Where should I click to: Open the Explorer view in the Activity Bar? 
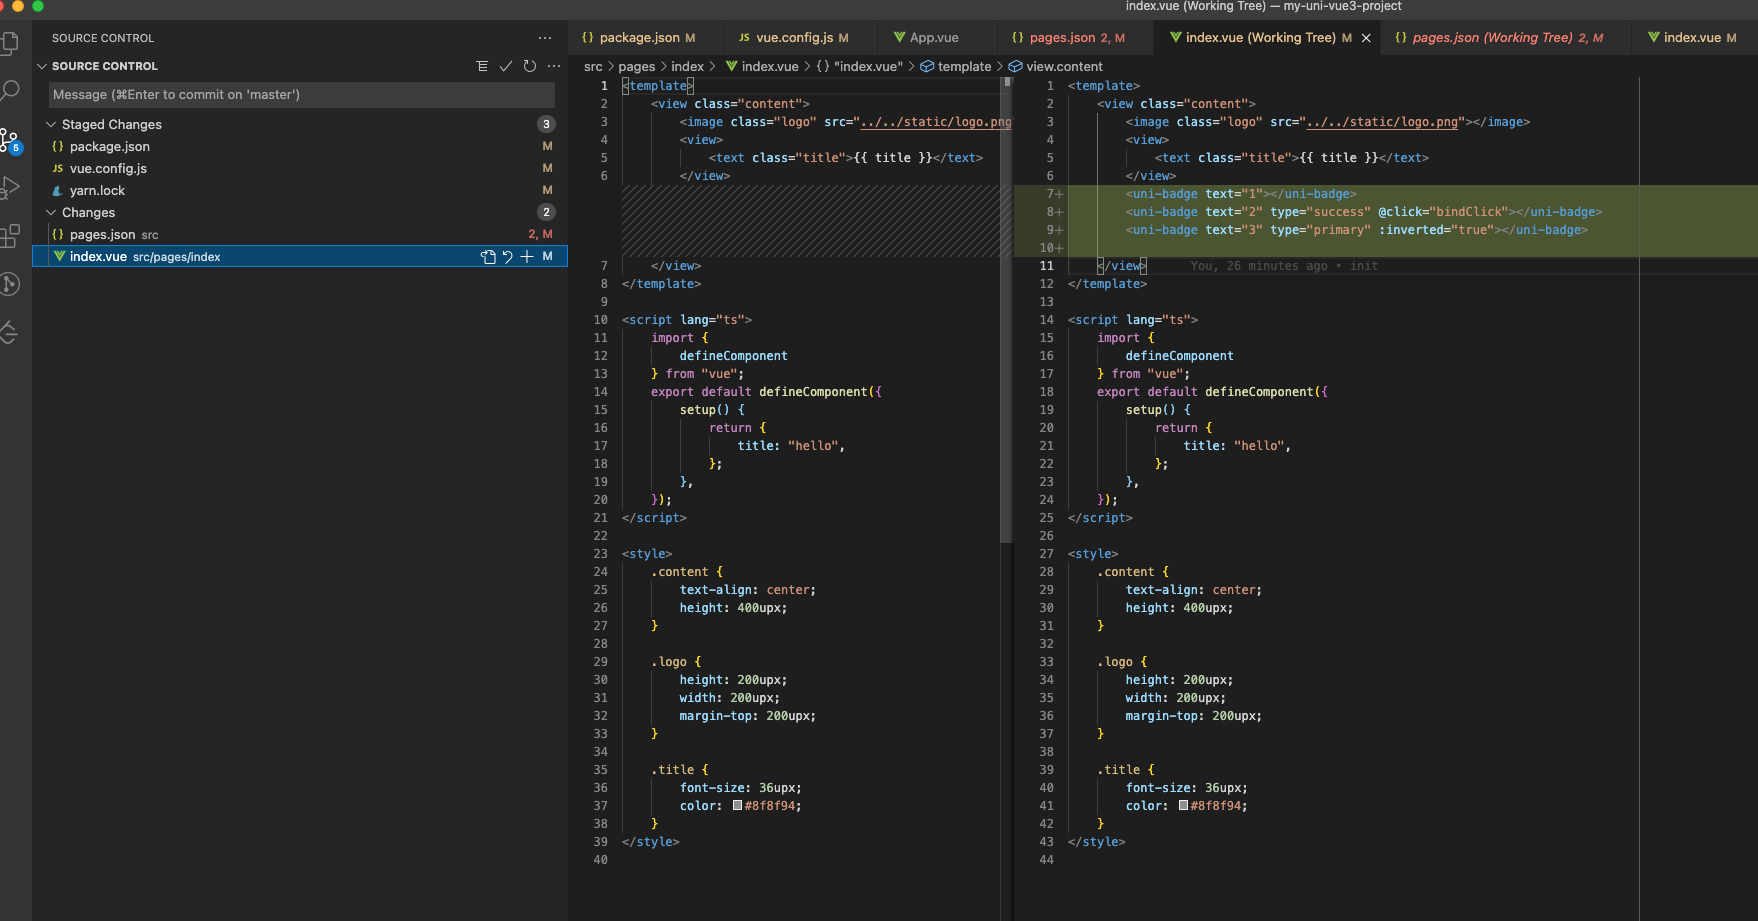point(12,43)
